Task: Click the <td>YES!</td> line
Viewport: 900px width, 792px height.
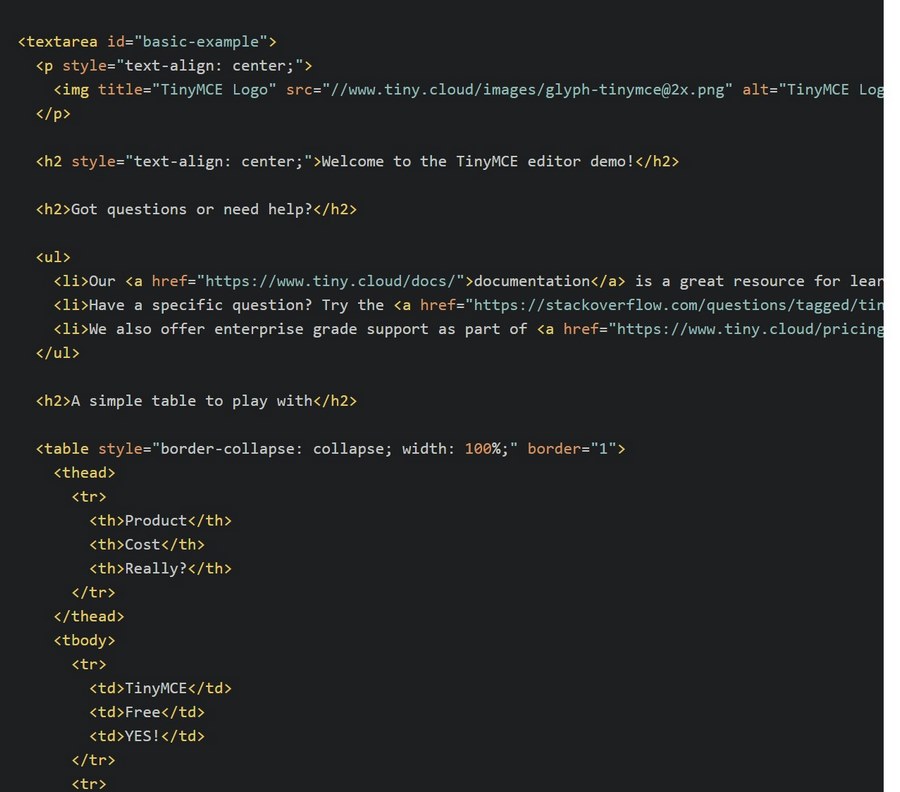Action: click(147, 736)
